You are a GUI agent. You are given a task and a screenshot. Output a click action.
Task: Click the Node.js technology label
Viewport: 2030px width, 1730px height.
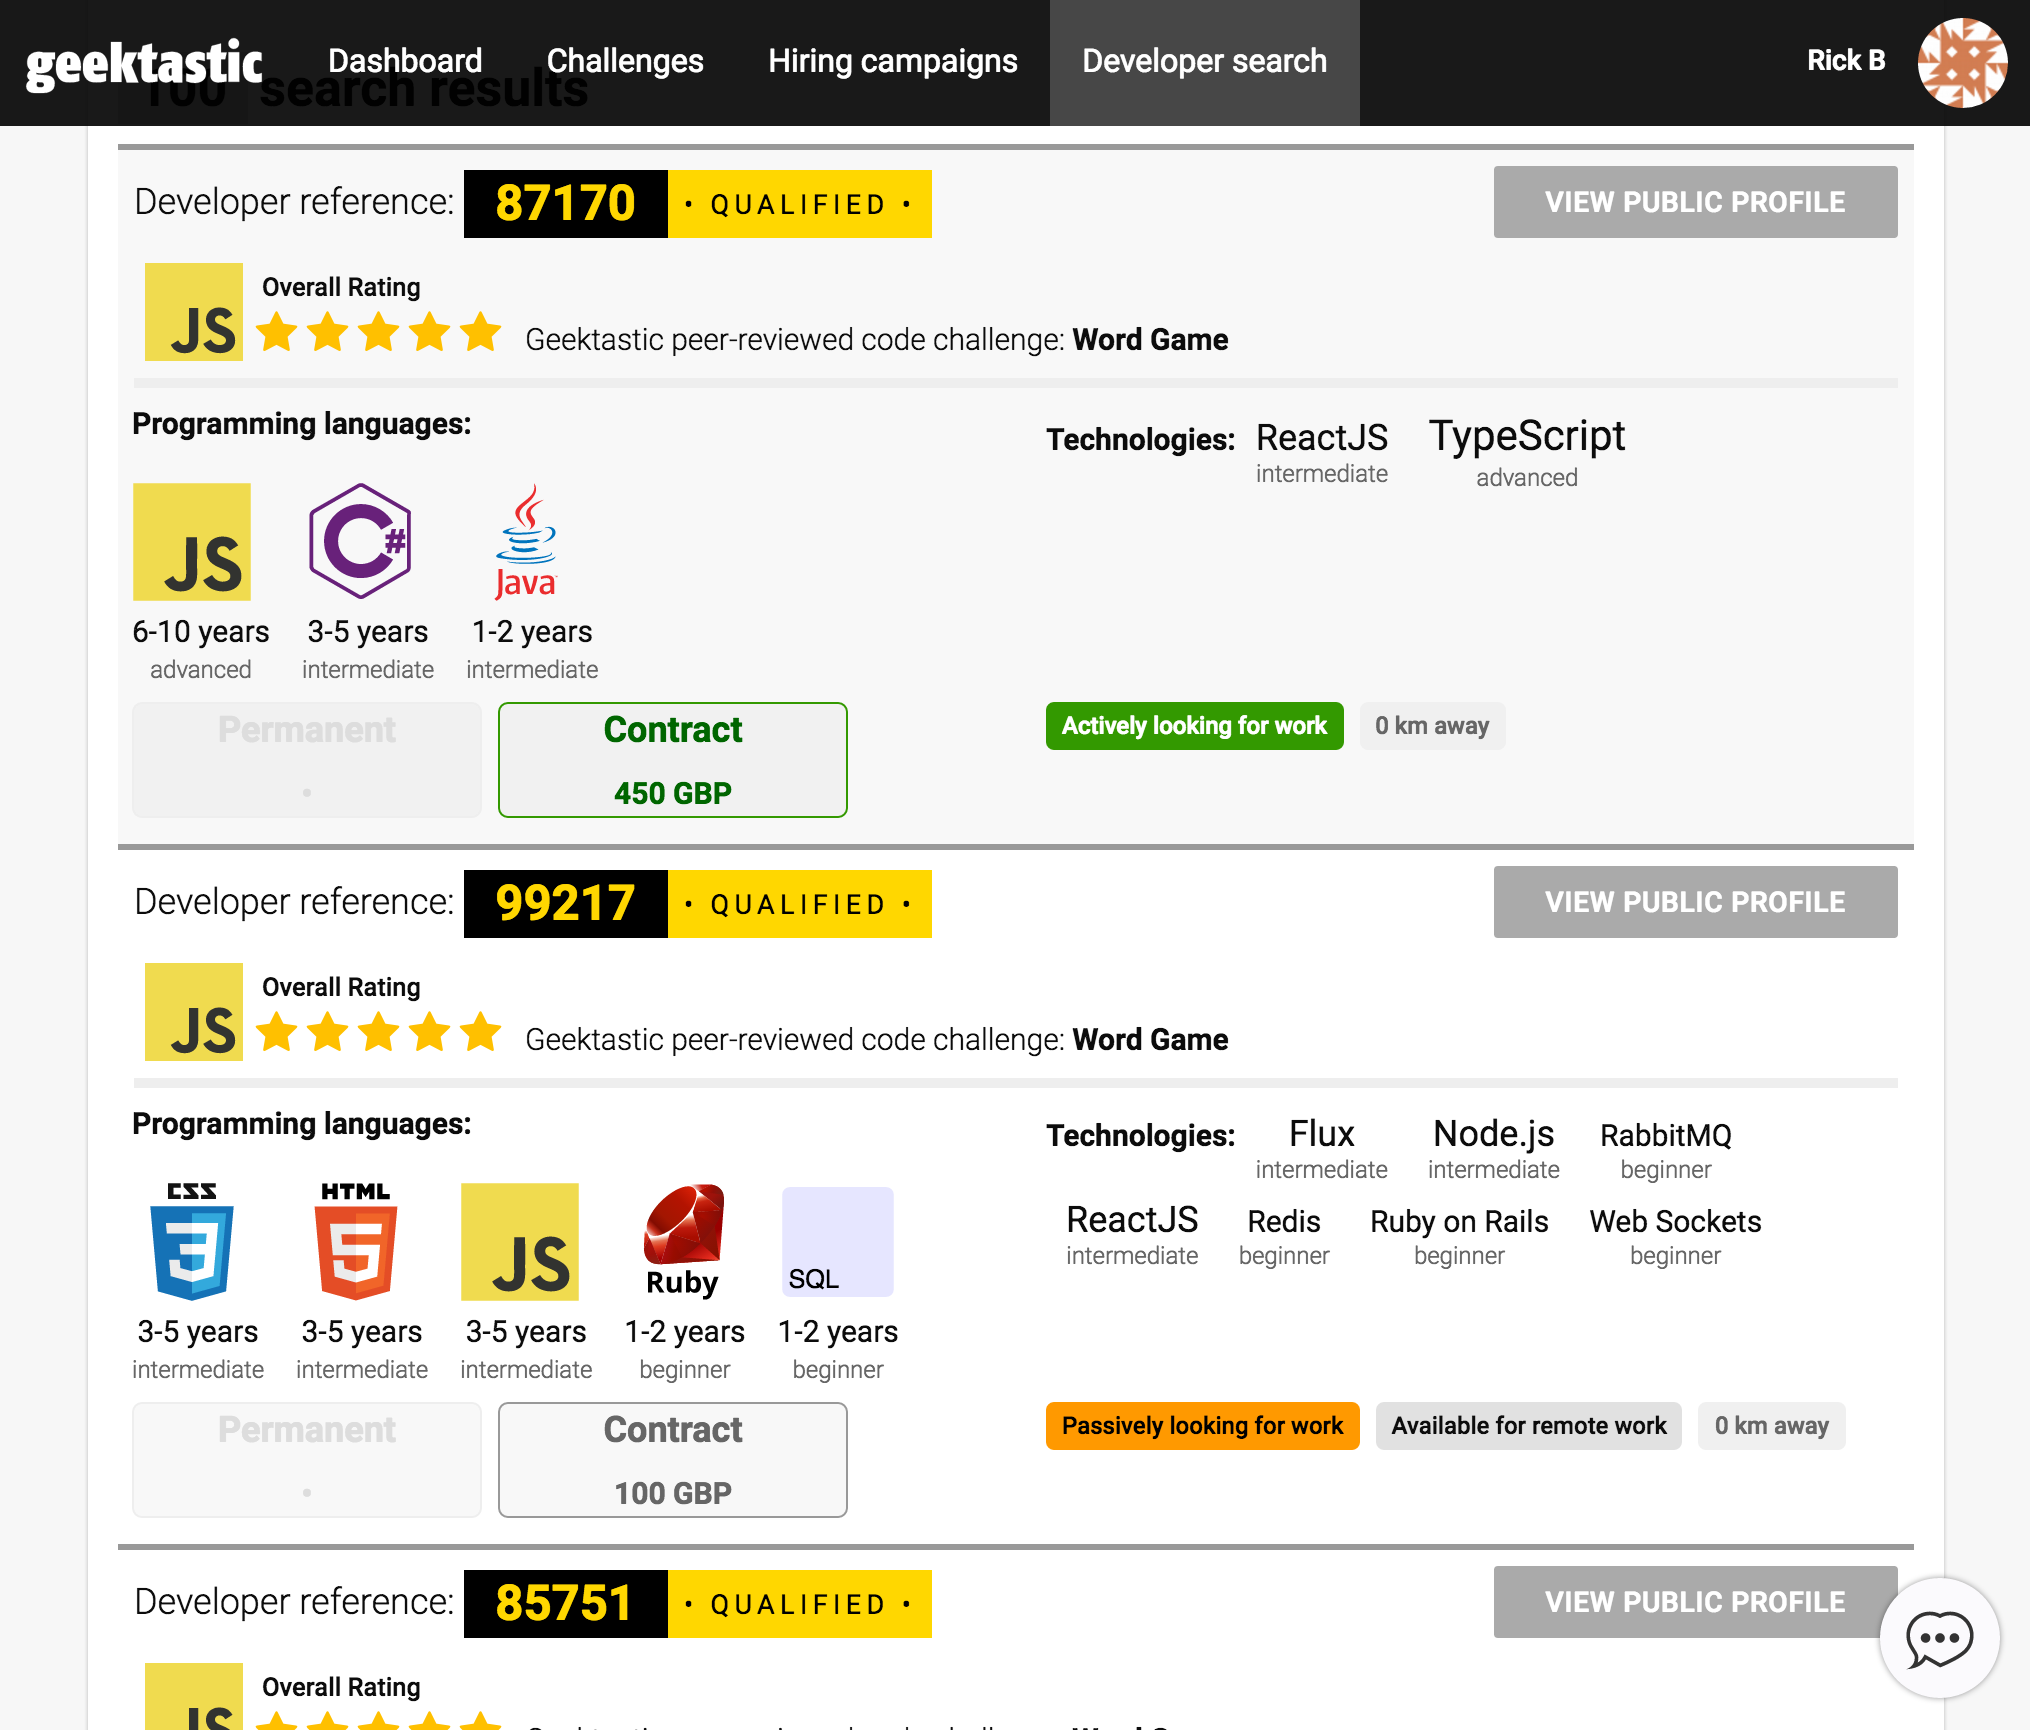[x=1494, y=1134]
